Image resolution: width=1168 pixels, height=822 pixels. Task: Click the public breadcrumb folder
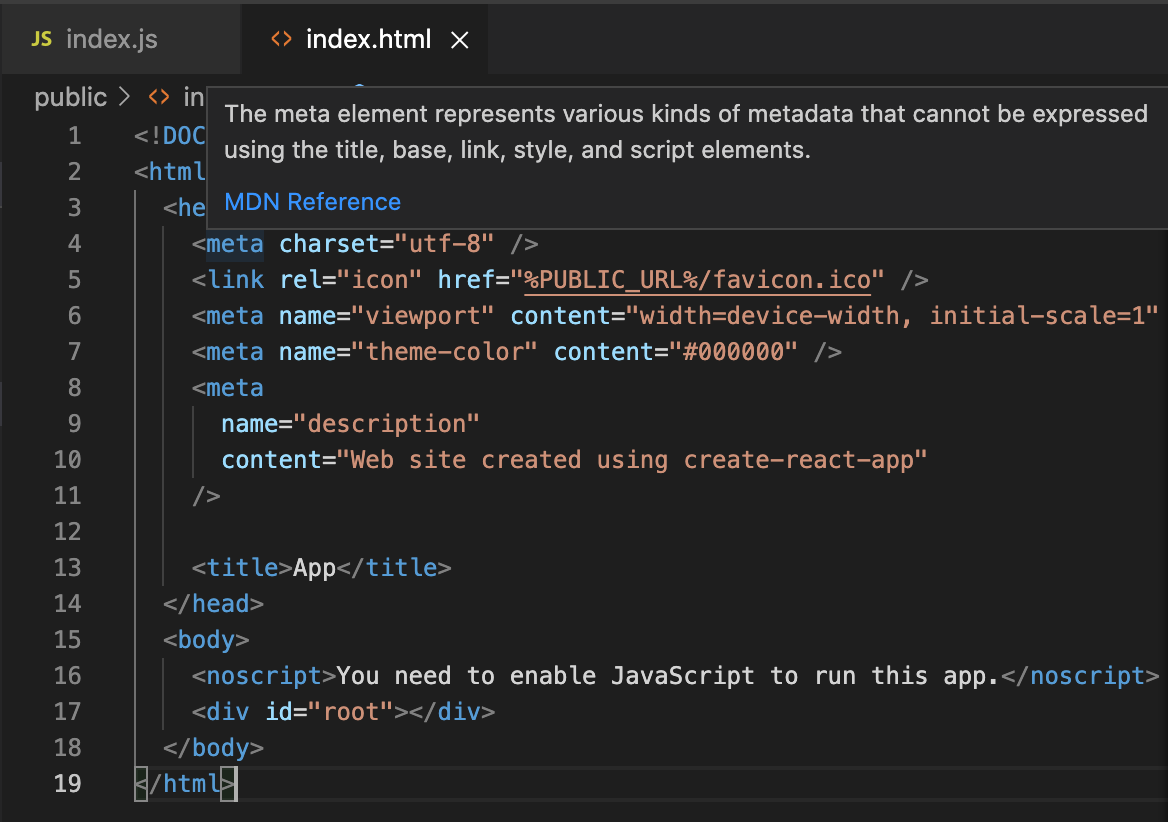[71, 98]
